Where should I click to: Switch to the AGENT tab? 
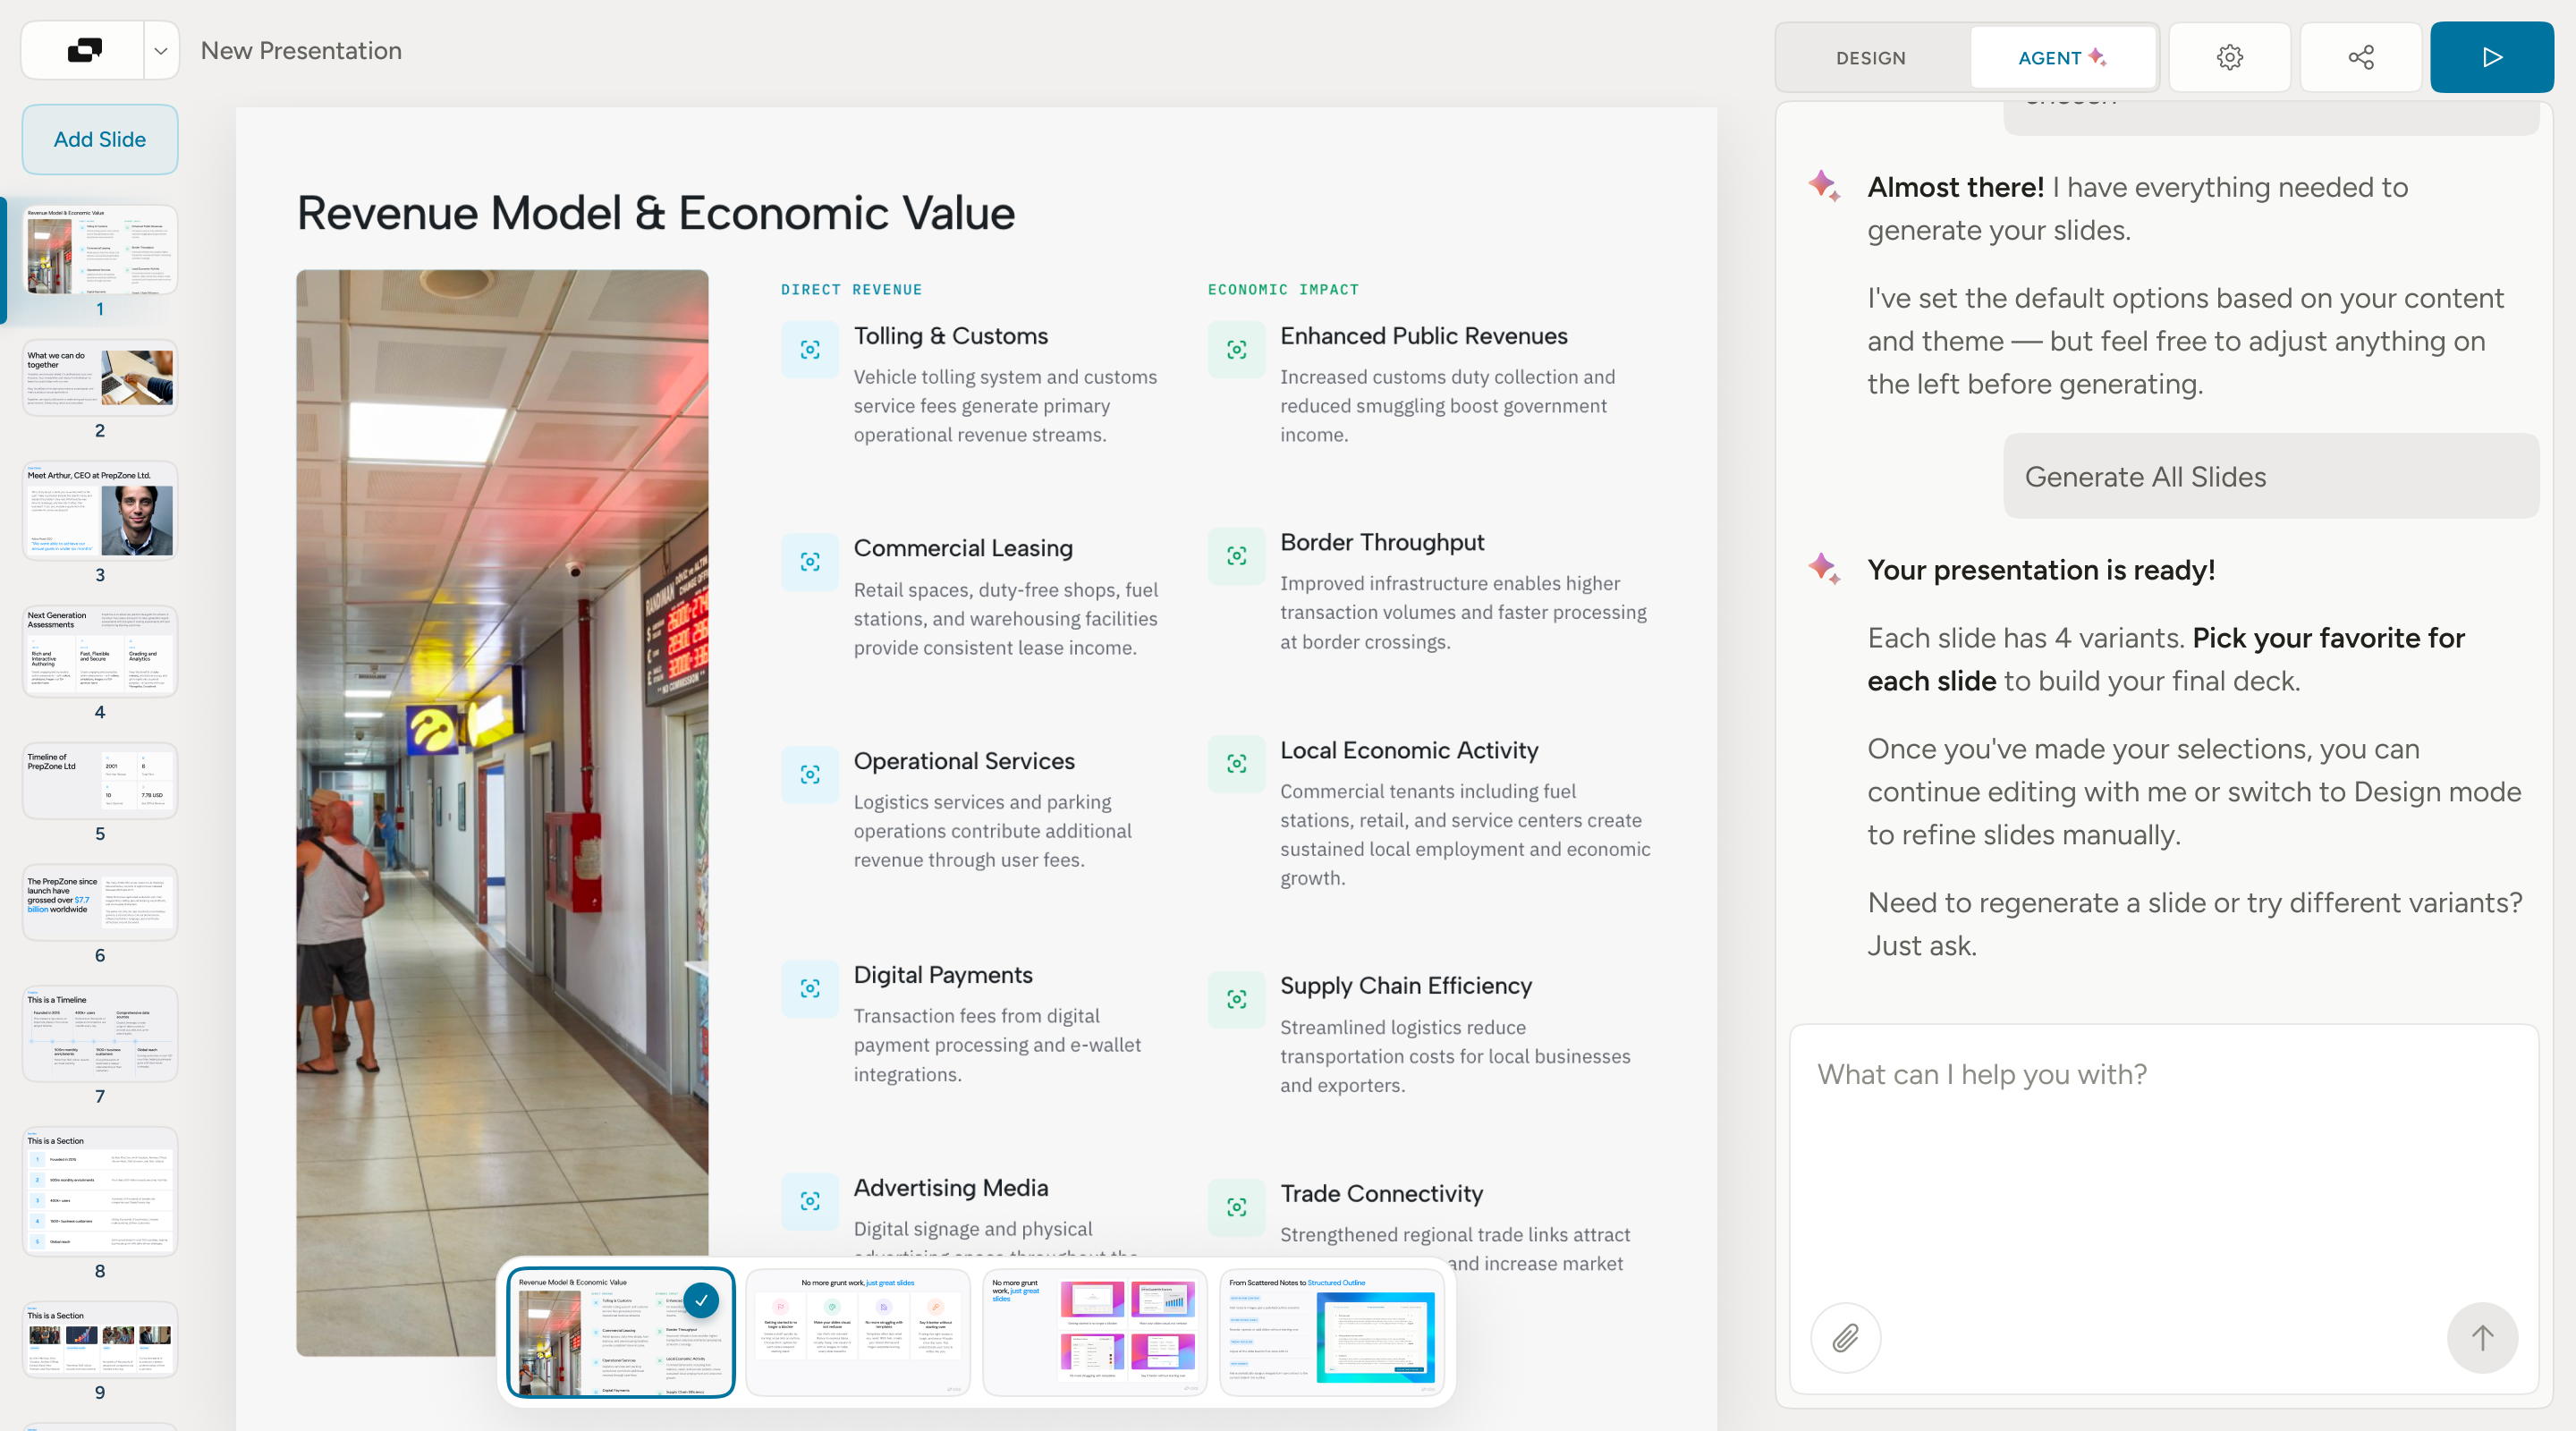(2062, 58)
